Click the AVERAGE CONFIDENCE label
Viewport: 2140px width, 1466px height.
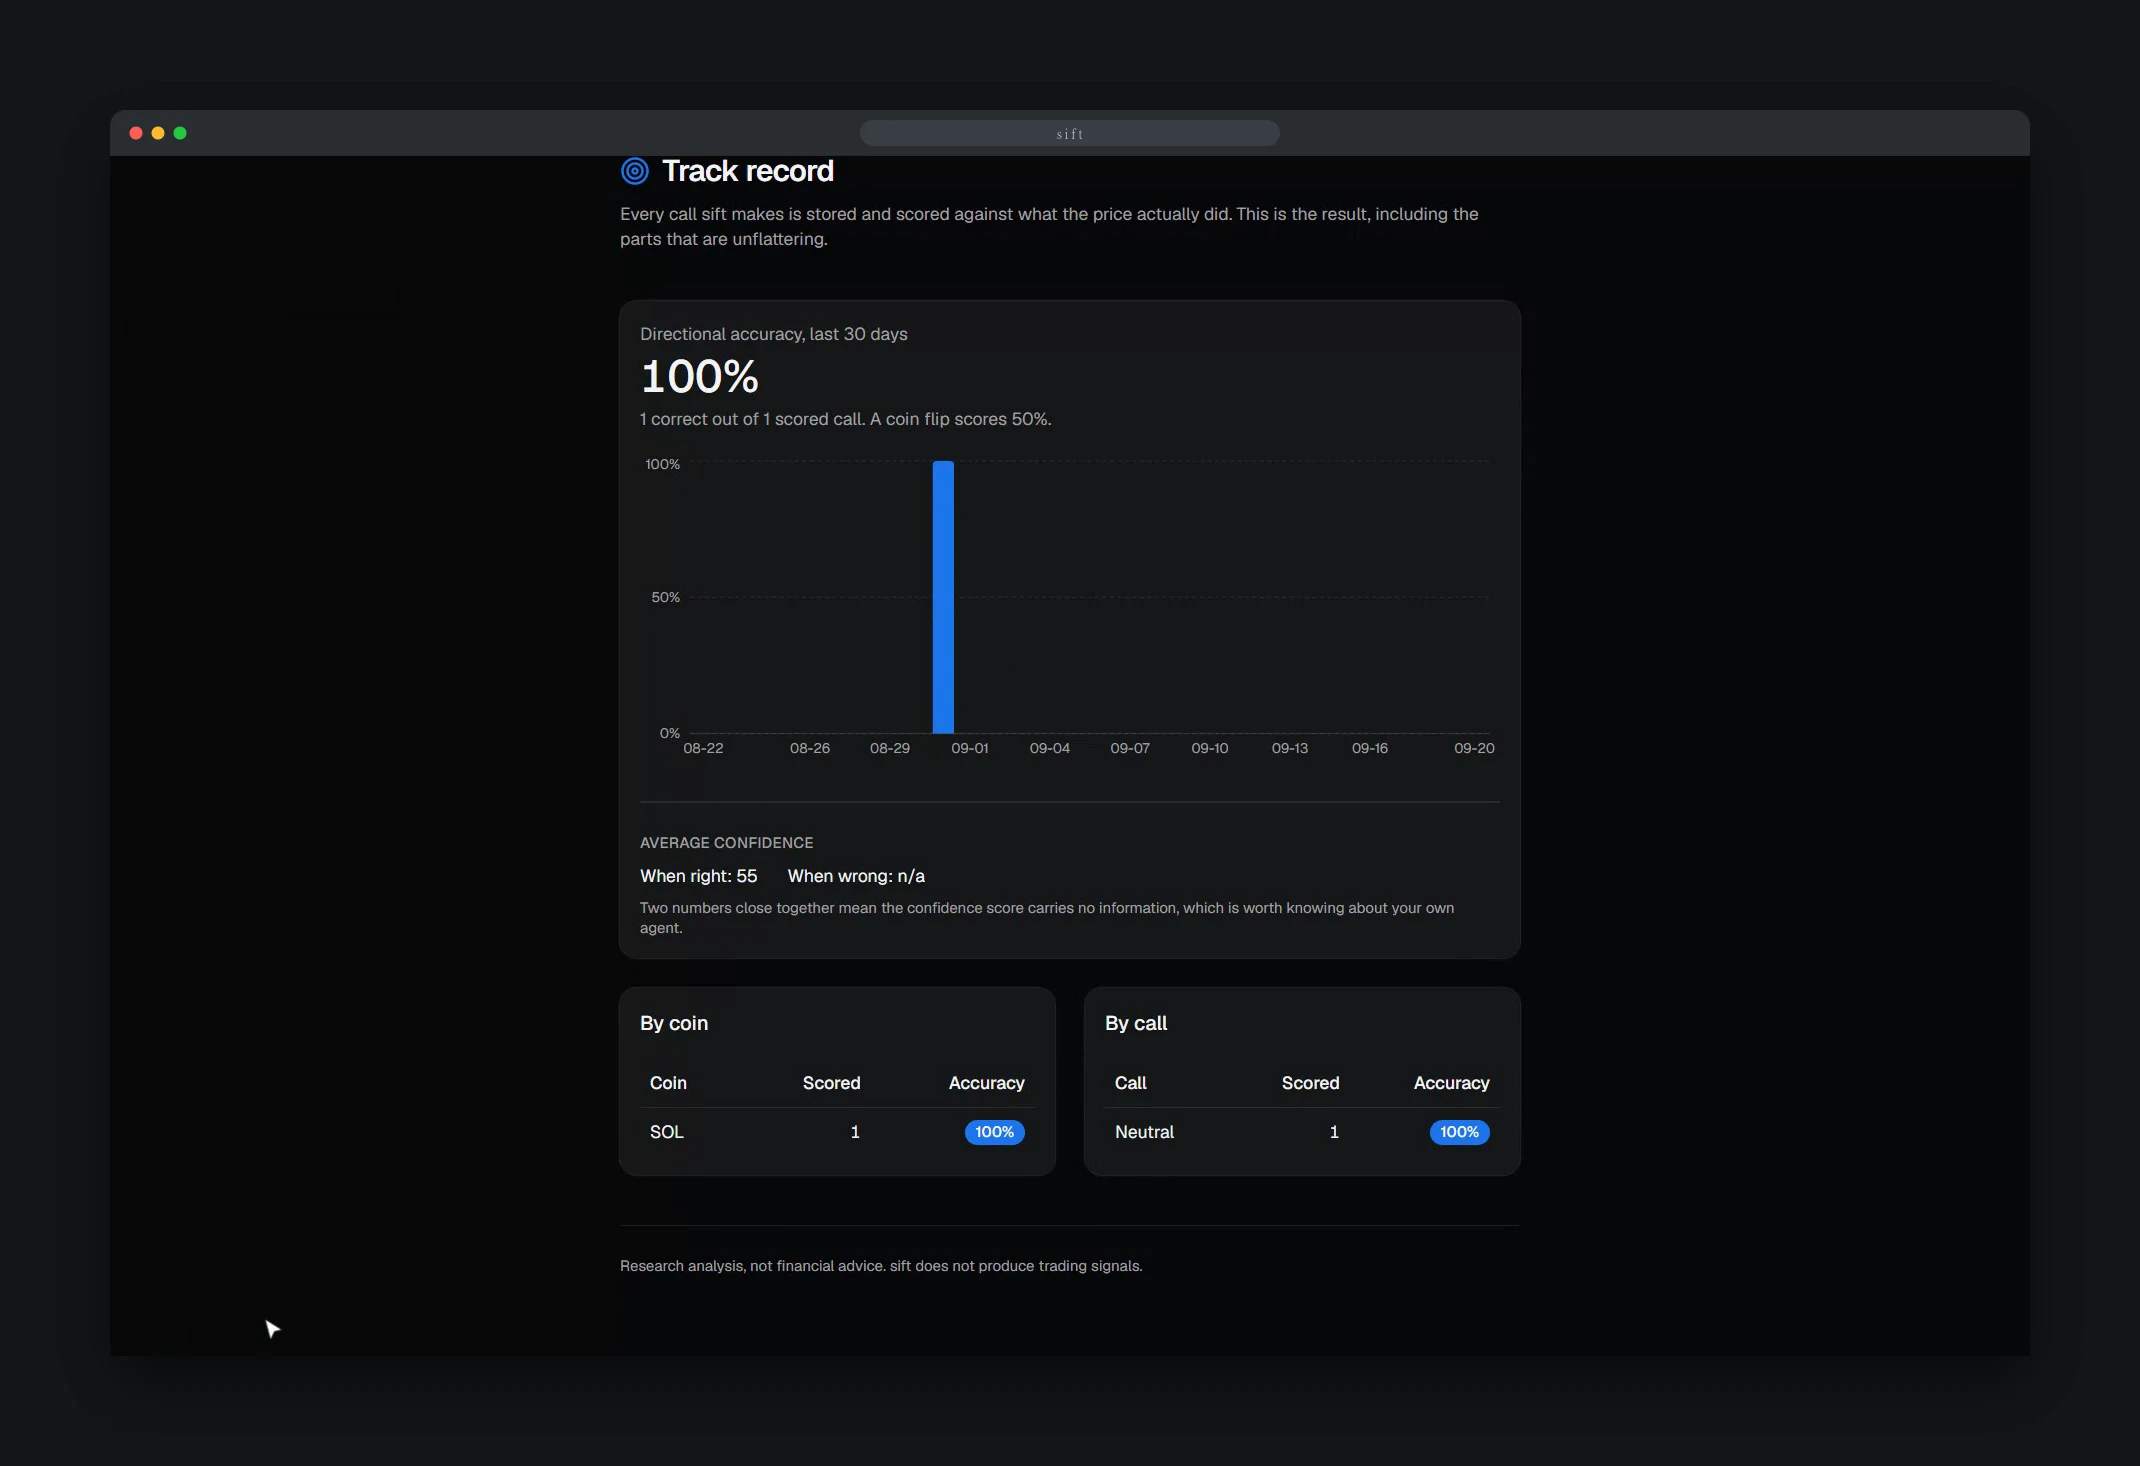[x=726, y=843]
